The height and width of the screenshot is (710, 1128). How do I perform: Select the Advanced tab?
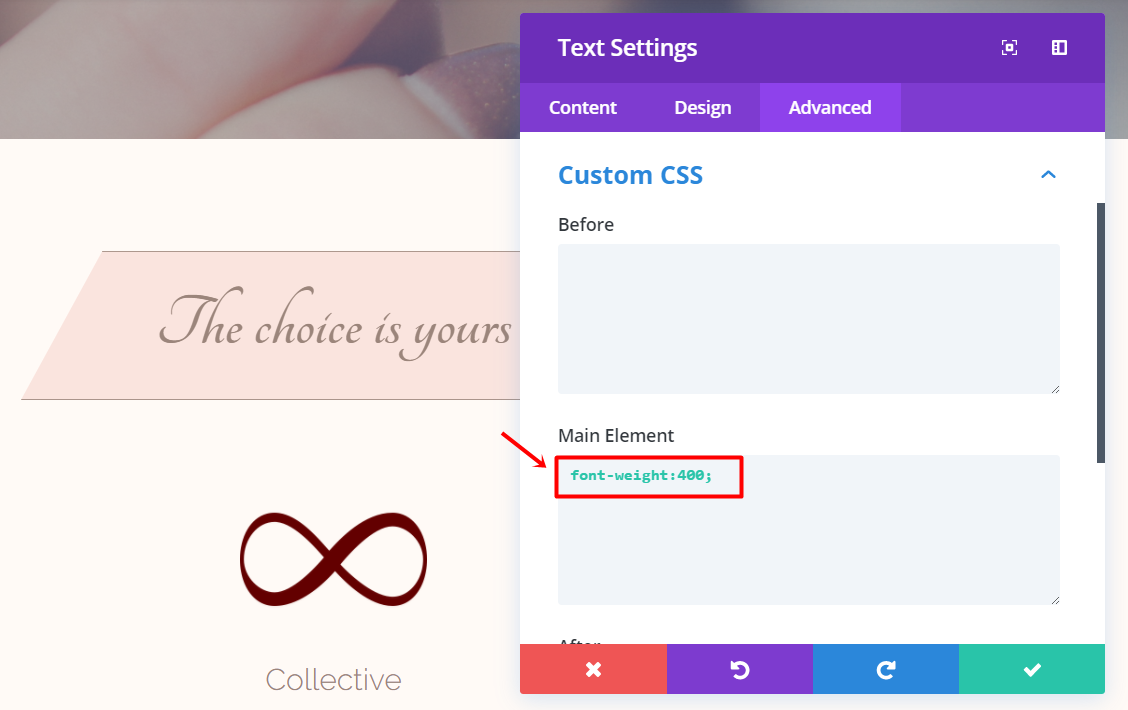coord(830,108)
